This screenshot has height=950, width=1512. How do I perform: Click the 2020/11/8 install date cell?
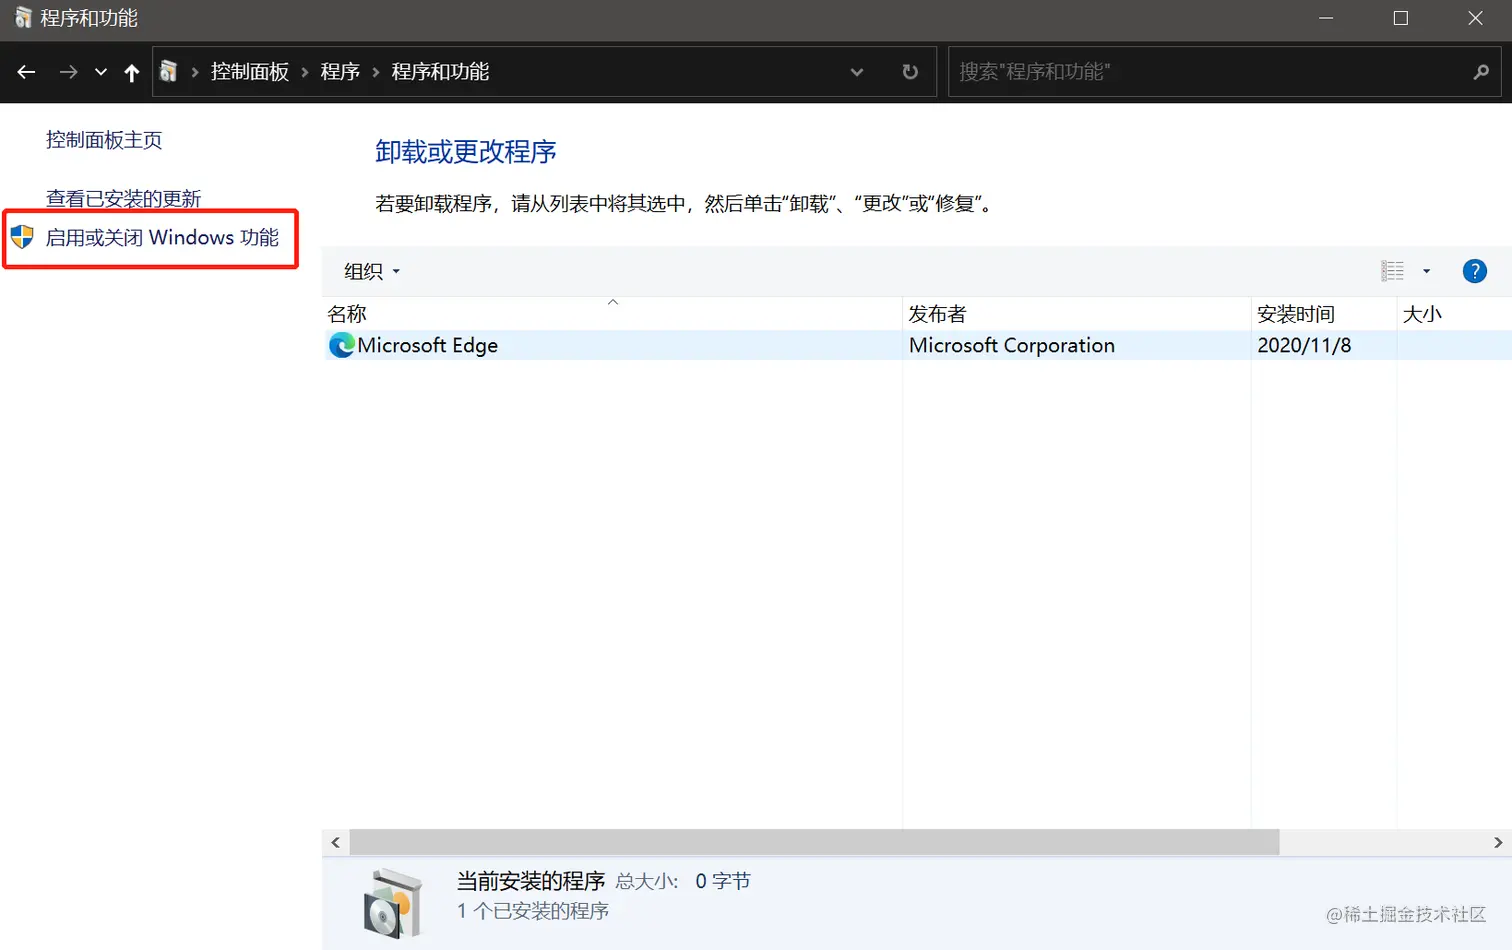point(1304,345)
